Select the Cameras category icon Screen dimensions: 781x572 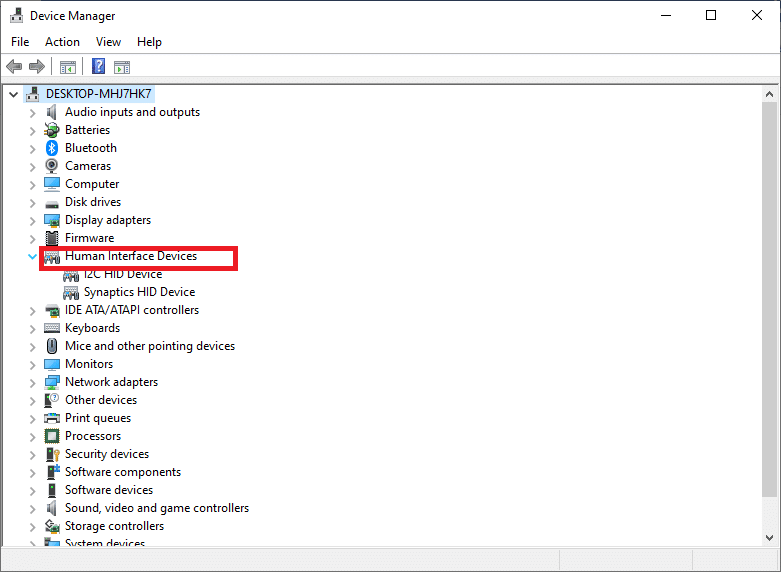(52, 166)
